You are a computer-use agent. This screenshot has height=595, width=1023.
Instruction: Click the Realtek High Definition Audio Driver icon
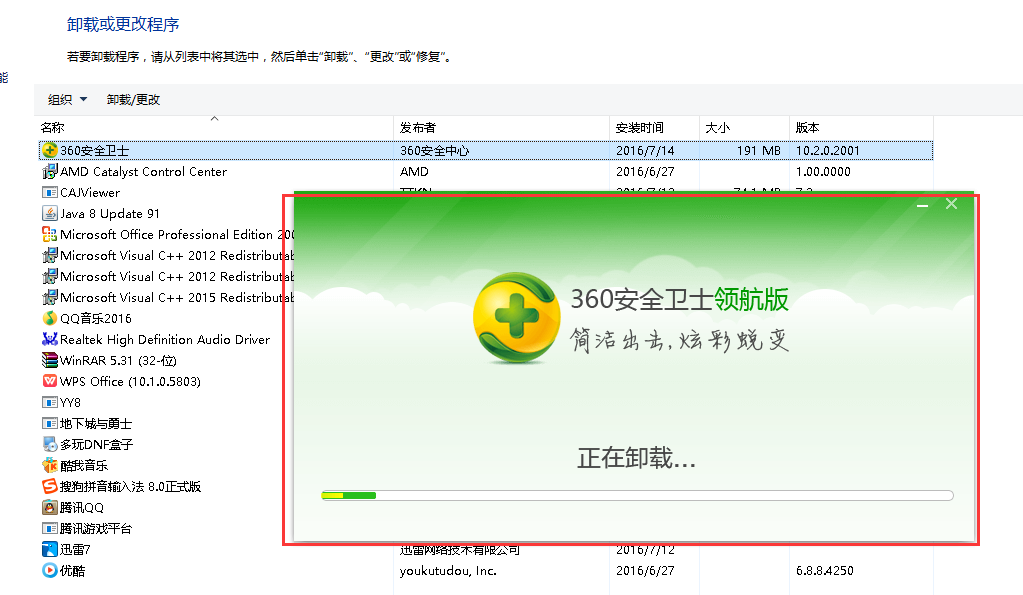50,339
